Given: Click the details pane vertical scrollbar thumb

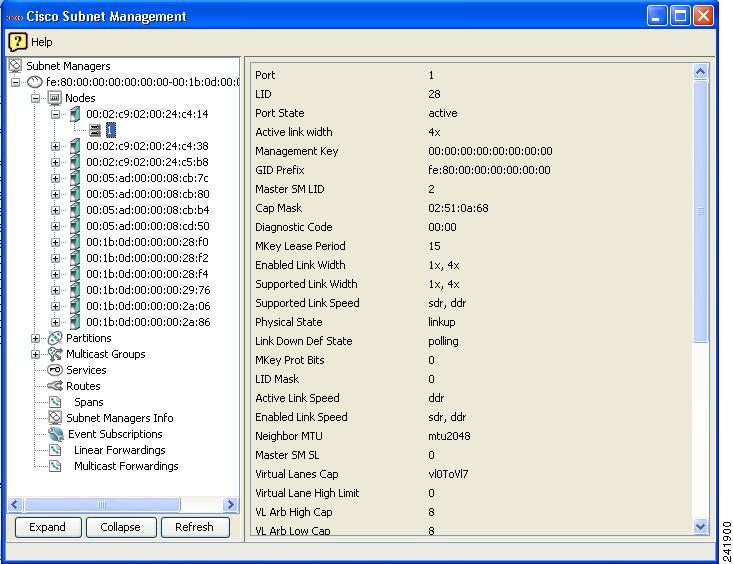Looking at the screenshot, I should [700, 211].
